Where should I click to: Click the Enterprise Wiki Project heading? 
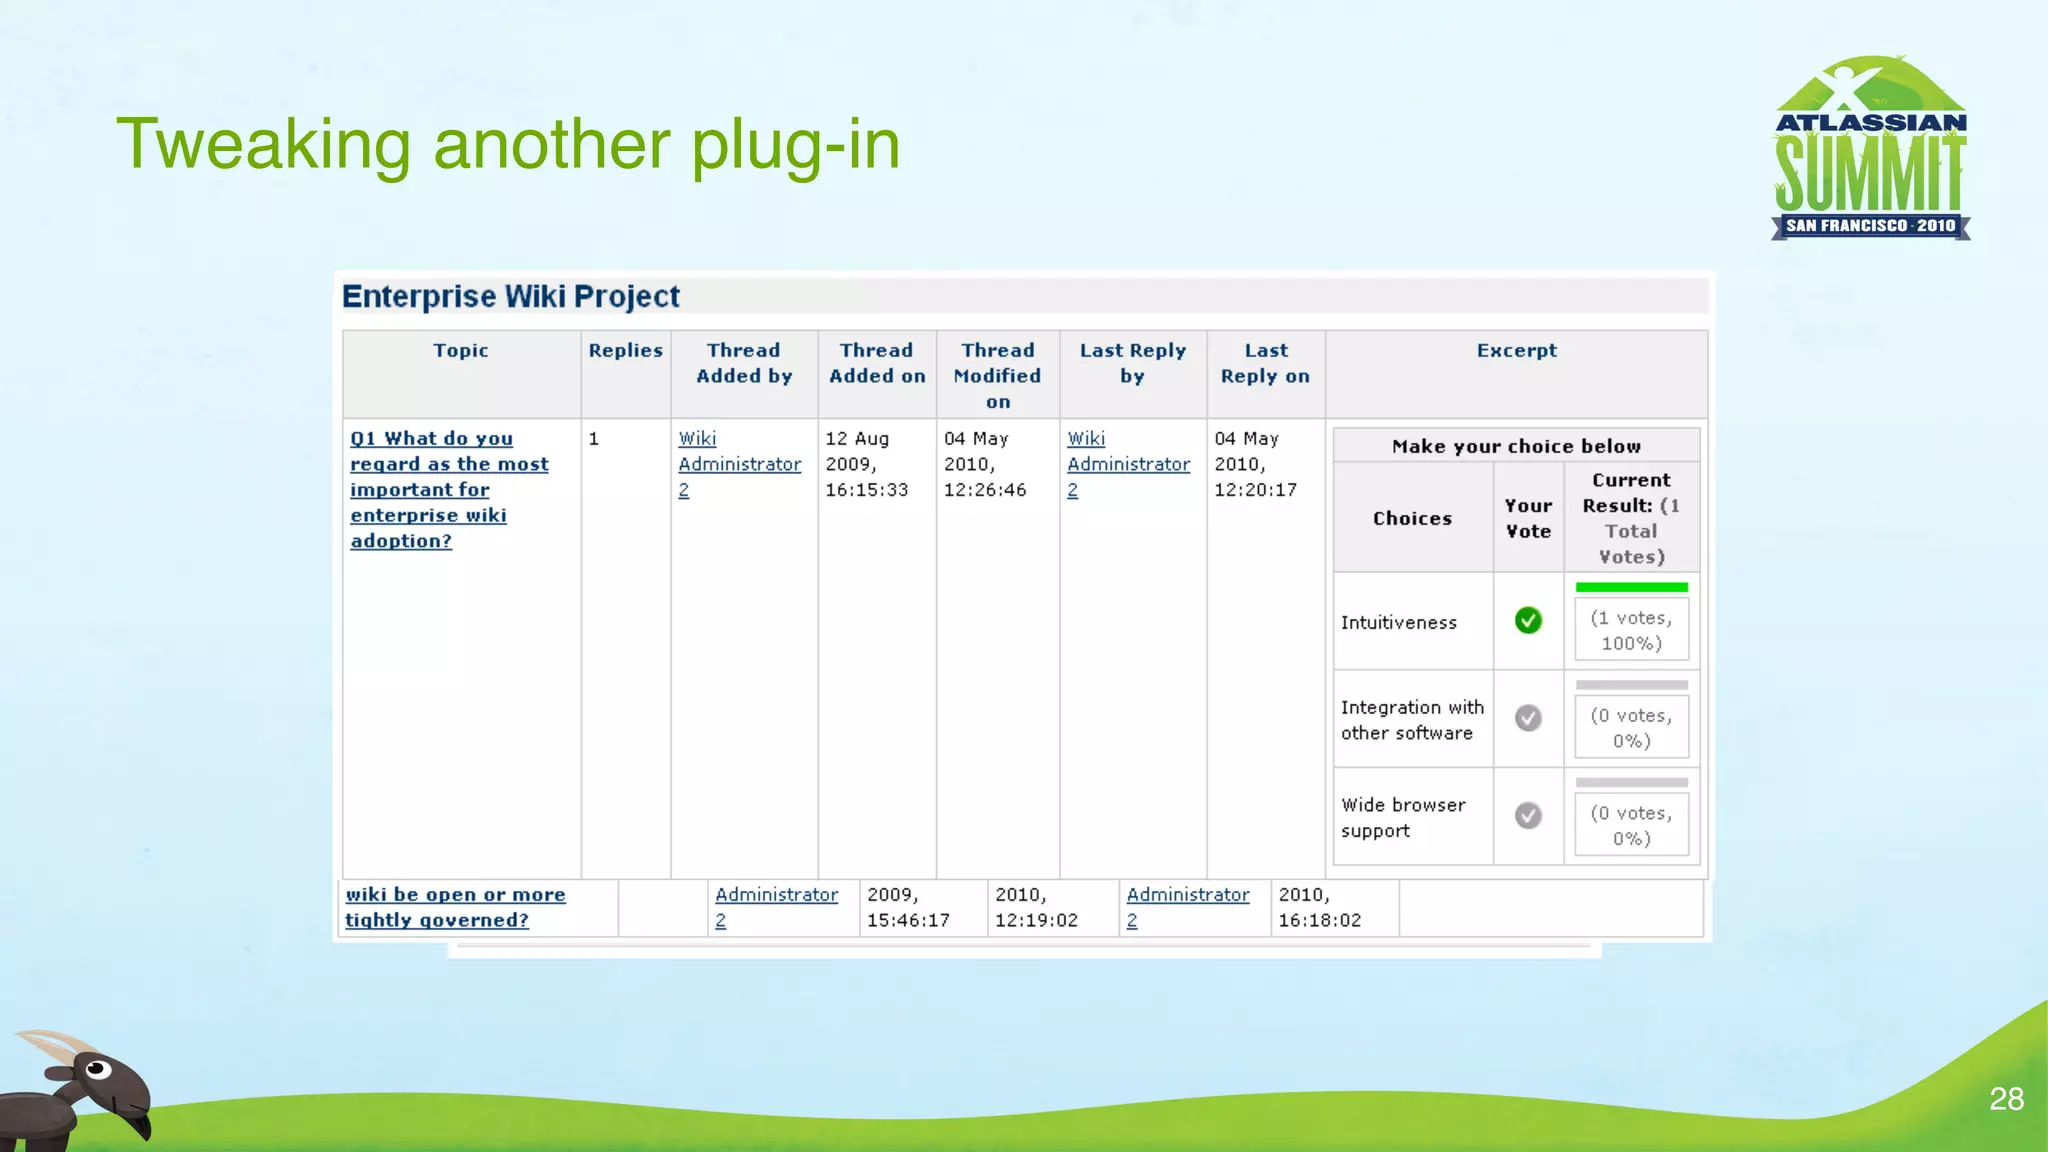pos(511,297)
